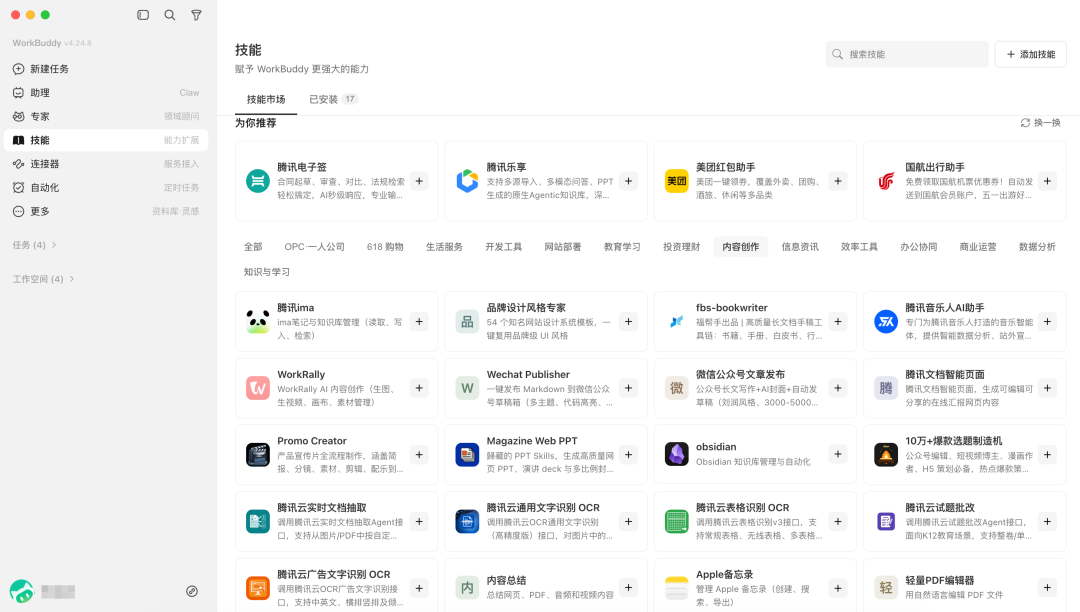
Task: Select the 内容创作 category
Action: [x=740, y=246]
